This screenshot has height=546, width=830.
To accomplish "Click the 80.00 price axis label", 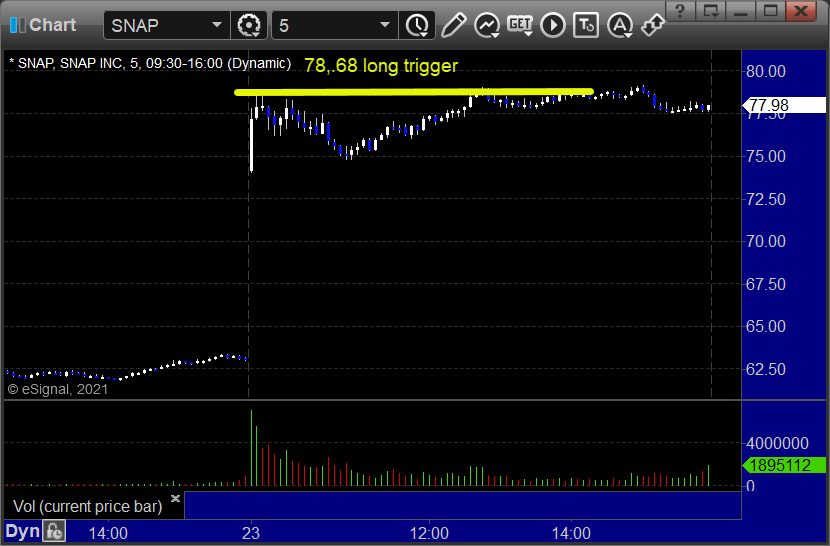I will pos(765,71).
